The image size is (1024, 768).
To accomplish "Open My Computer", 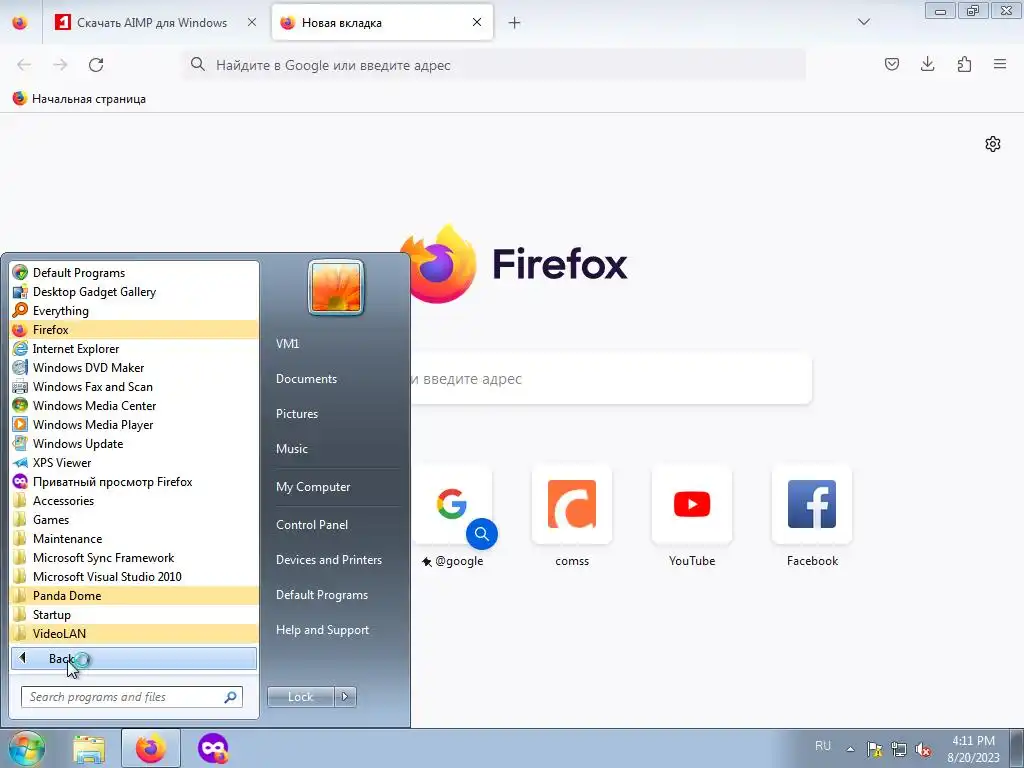I will pyautogui.click(x=313, y=487).
